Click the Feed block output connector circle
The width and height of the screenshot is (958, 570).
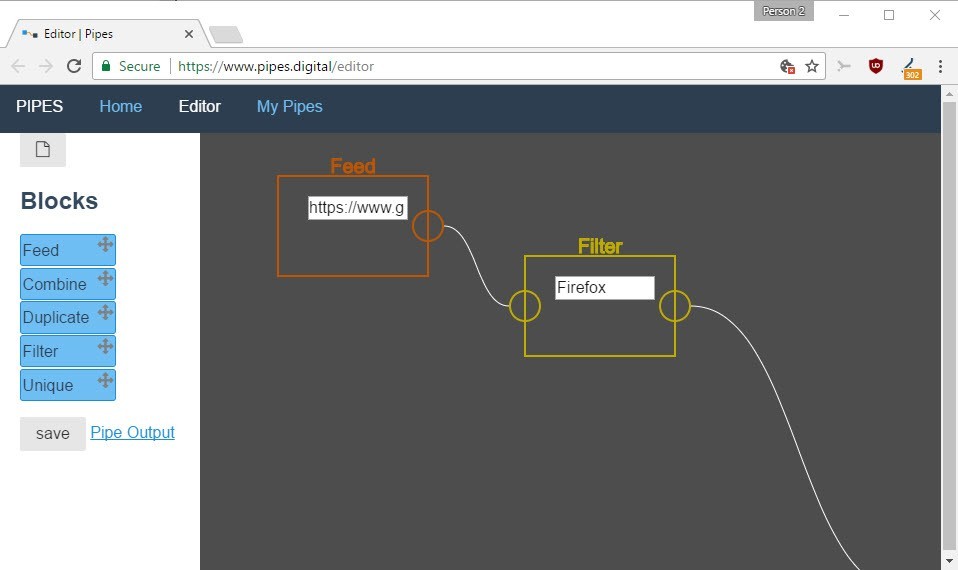pos(428,226)
